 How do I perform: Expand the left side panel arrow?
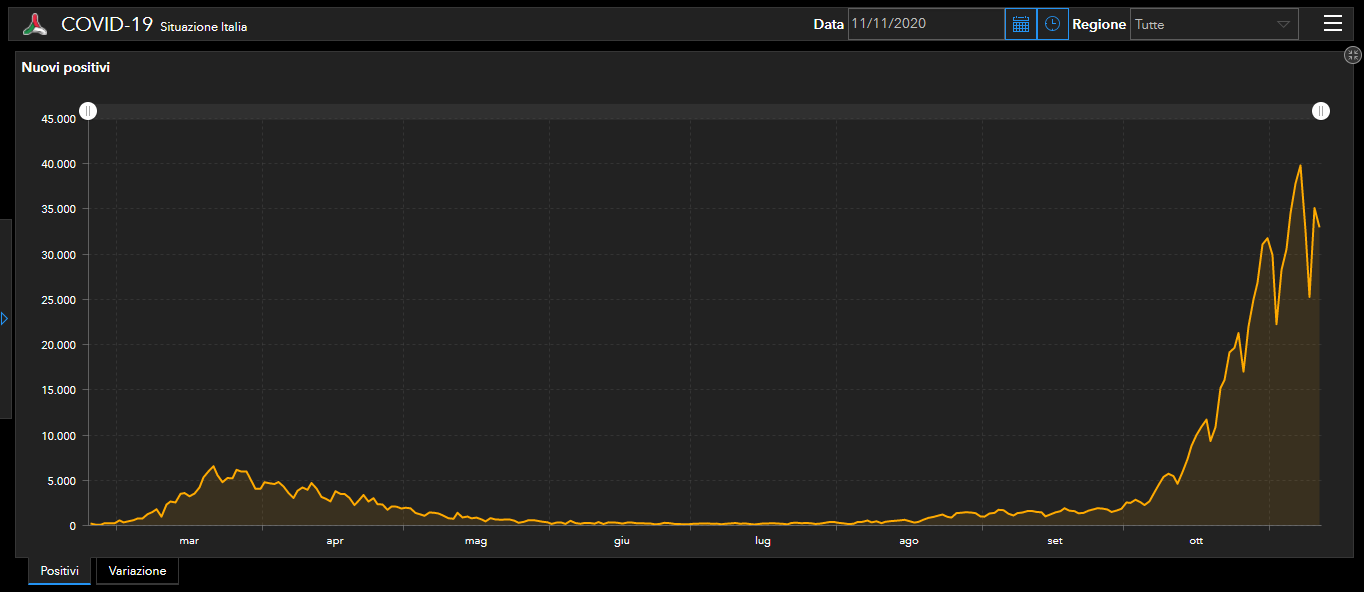click(5, 318)
